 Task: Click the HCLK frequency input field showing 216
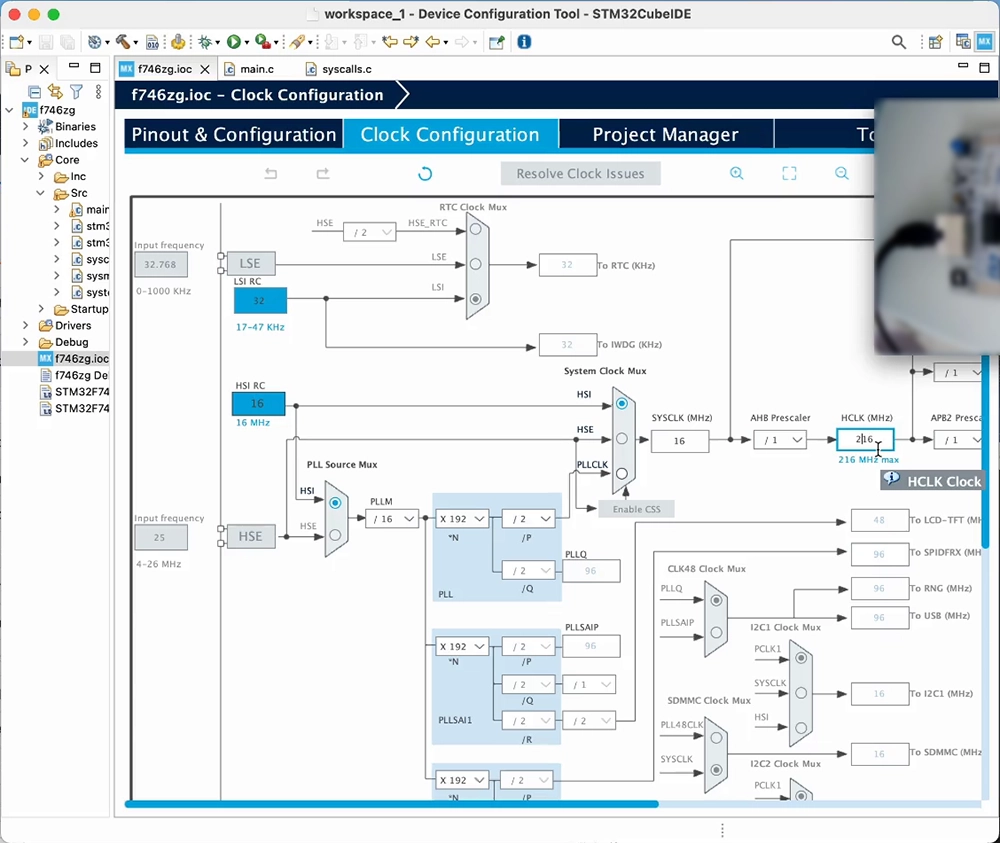click(x=865, y=440)
